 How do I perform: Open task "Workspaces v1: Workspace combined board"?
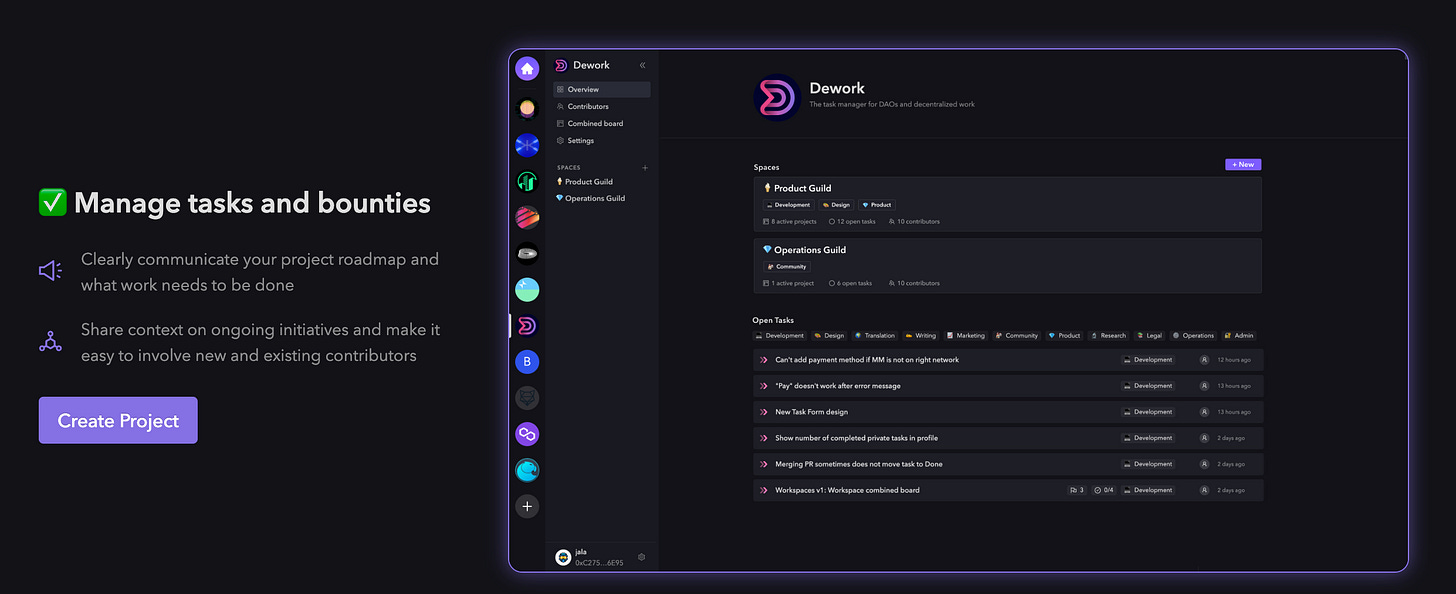(x=1008, y=490)
